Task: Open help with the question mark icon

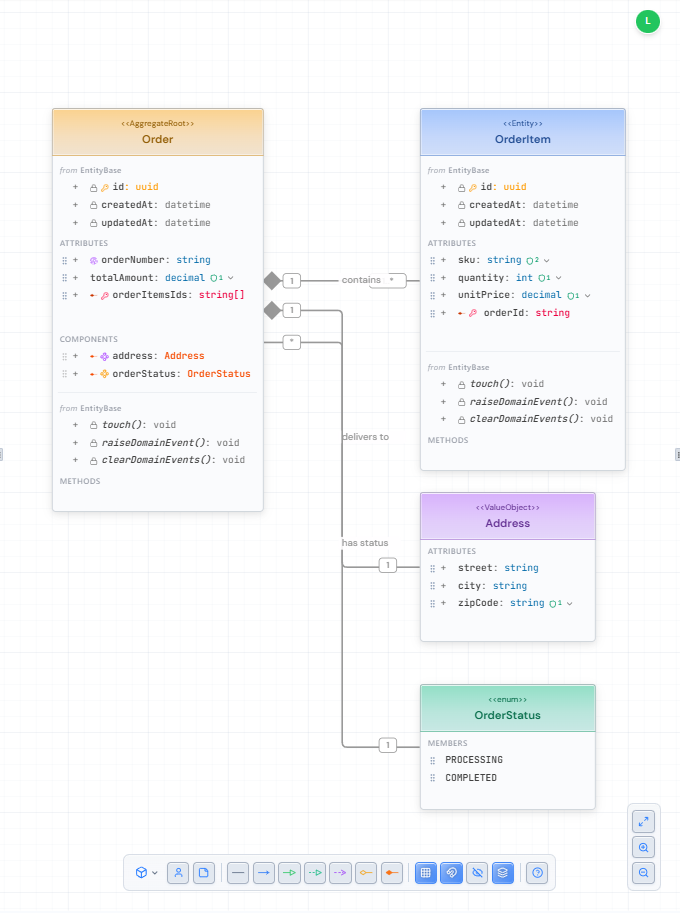Action: [538, 873]
